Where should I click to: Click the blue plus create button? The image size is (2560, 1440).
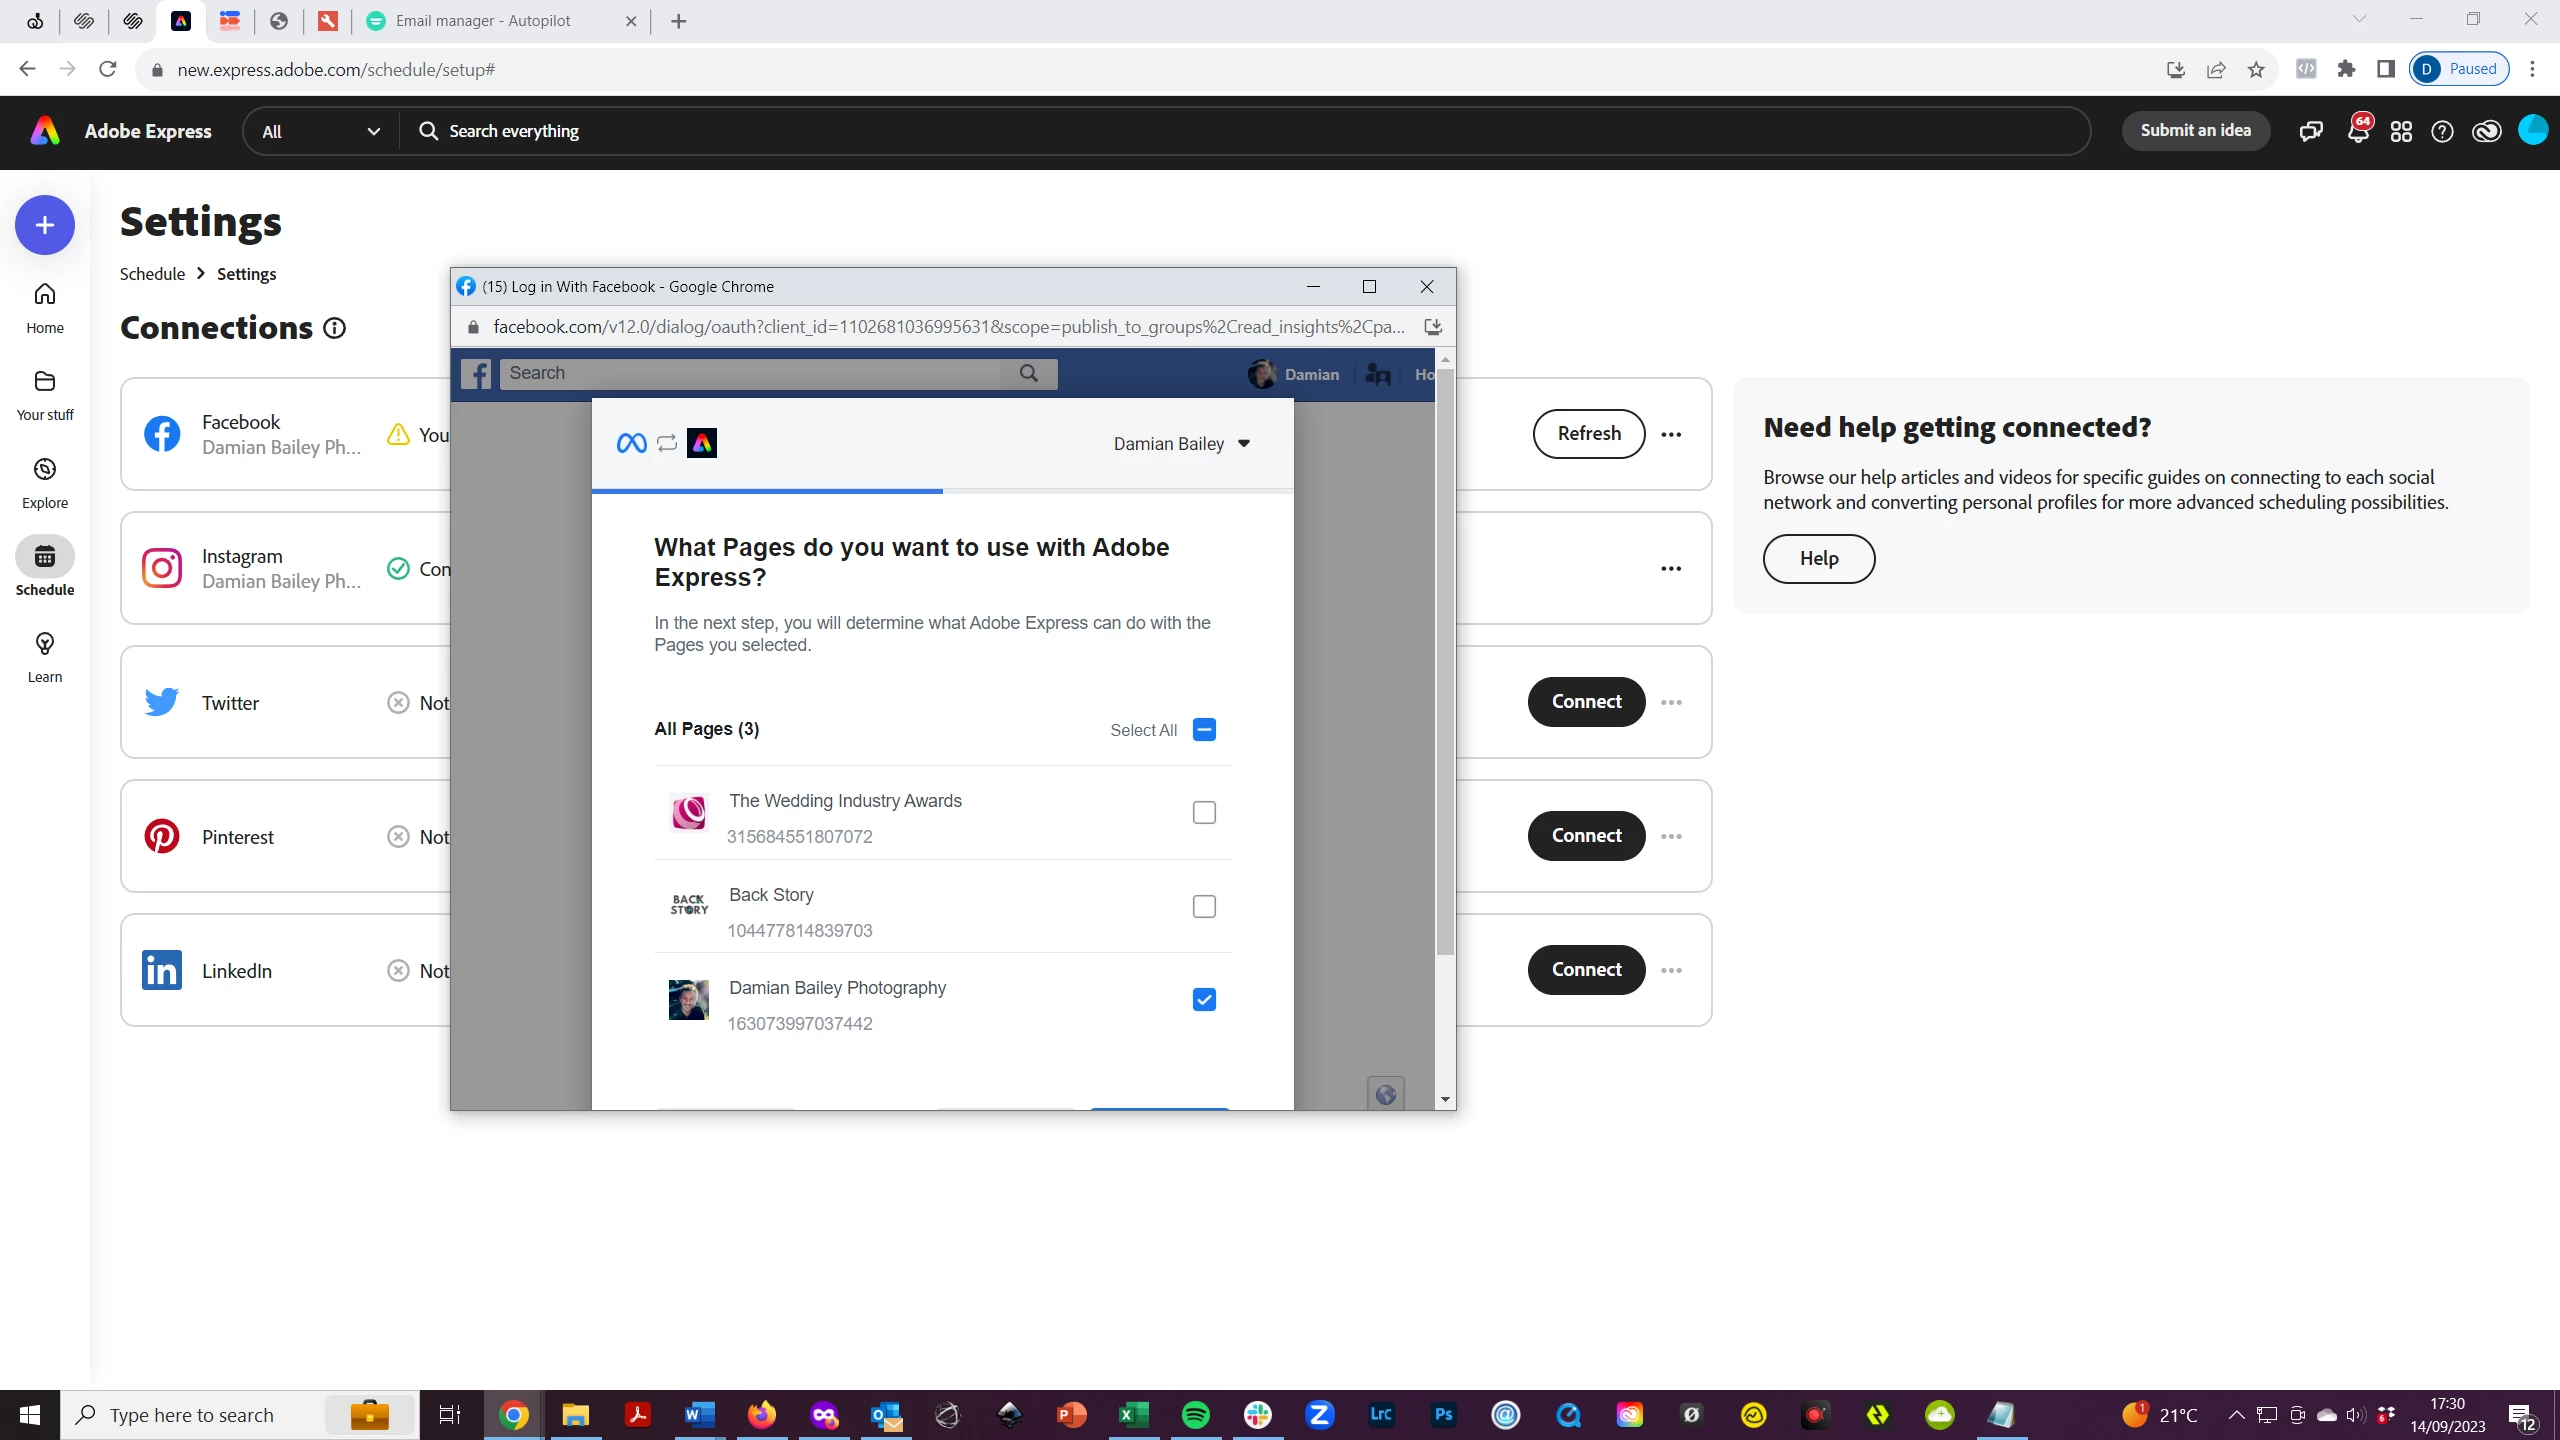45,225
